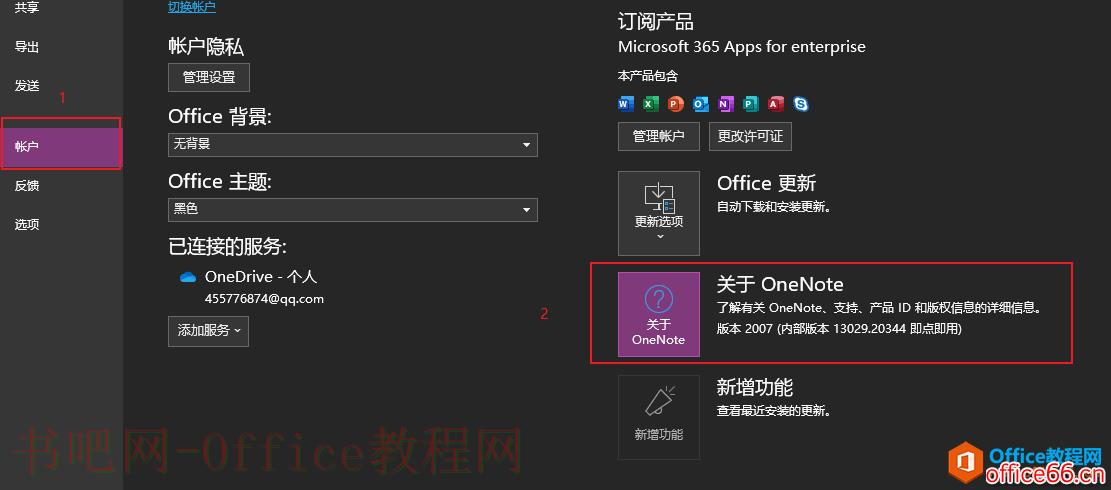Open the Export (导出) menu item
Viewport: 1111px width, 490px height.
tap(27, 47)
